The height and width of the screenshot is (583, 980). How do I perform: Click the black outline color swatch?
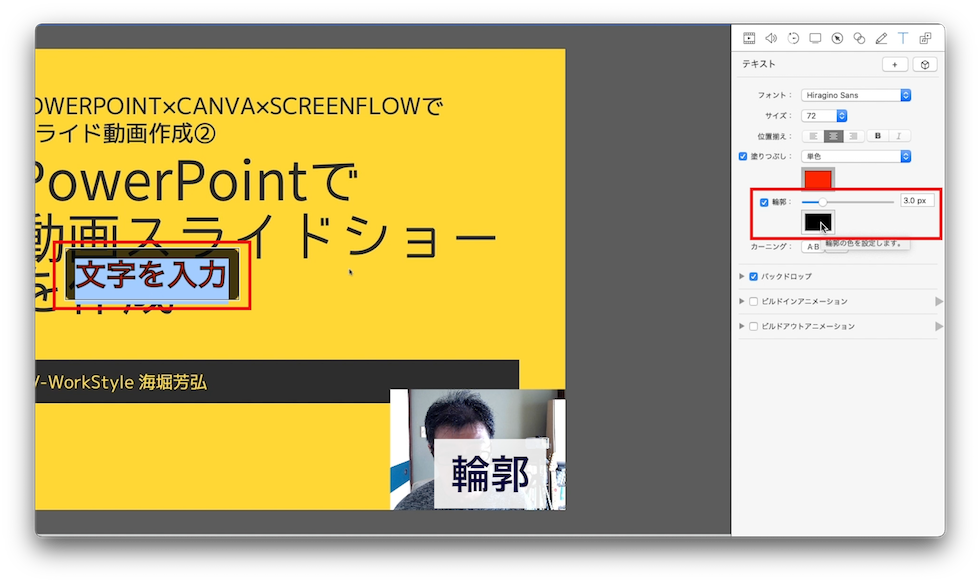point(819,220)
